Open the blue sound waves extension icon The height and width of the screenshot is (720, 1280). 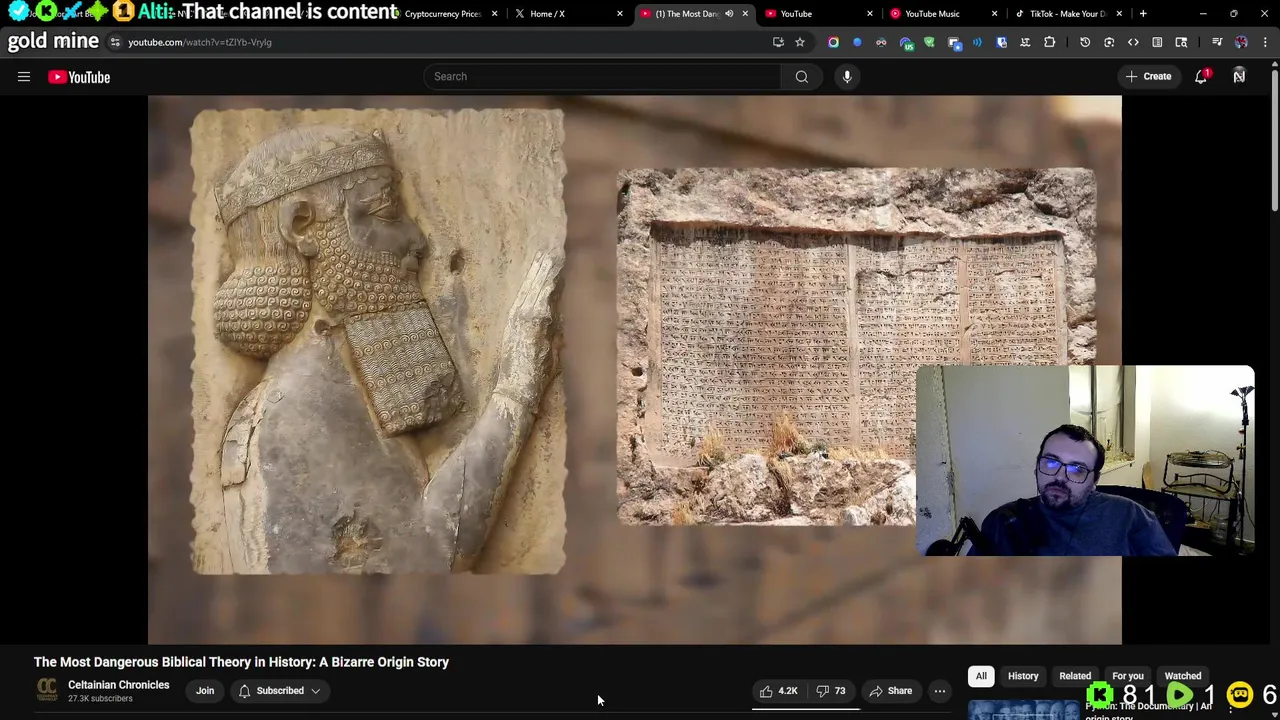tap(977, 42)
